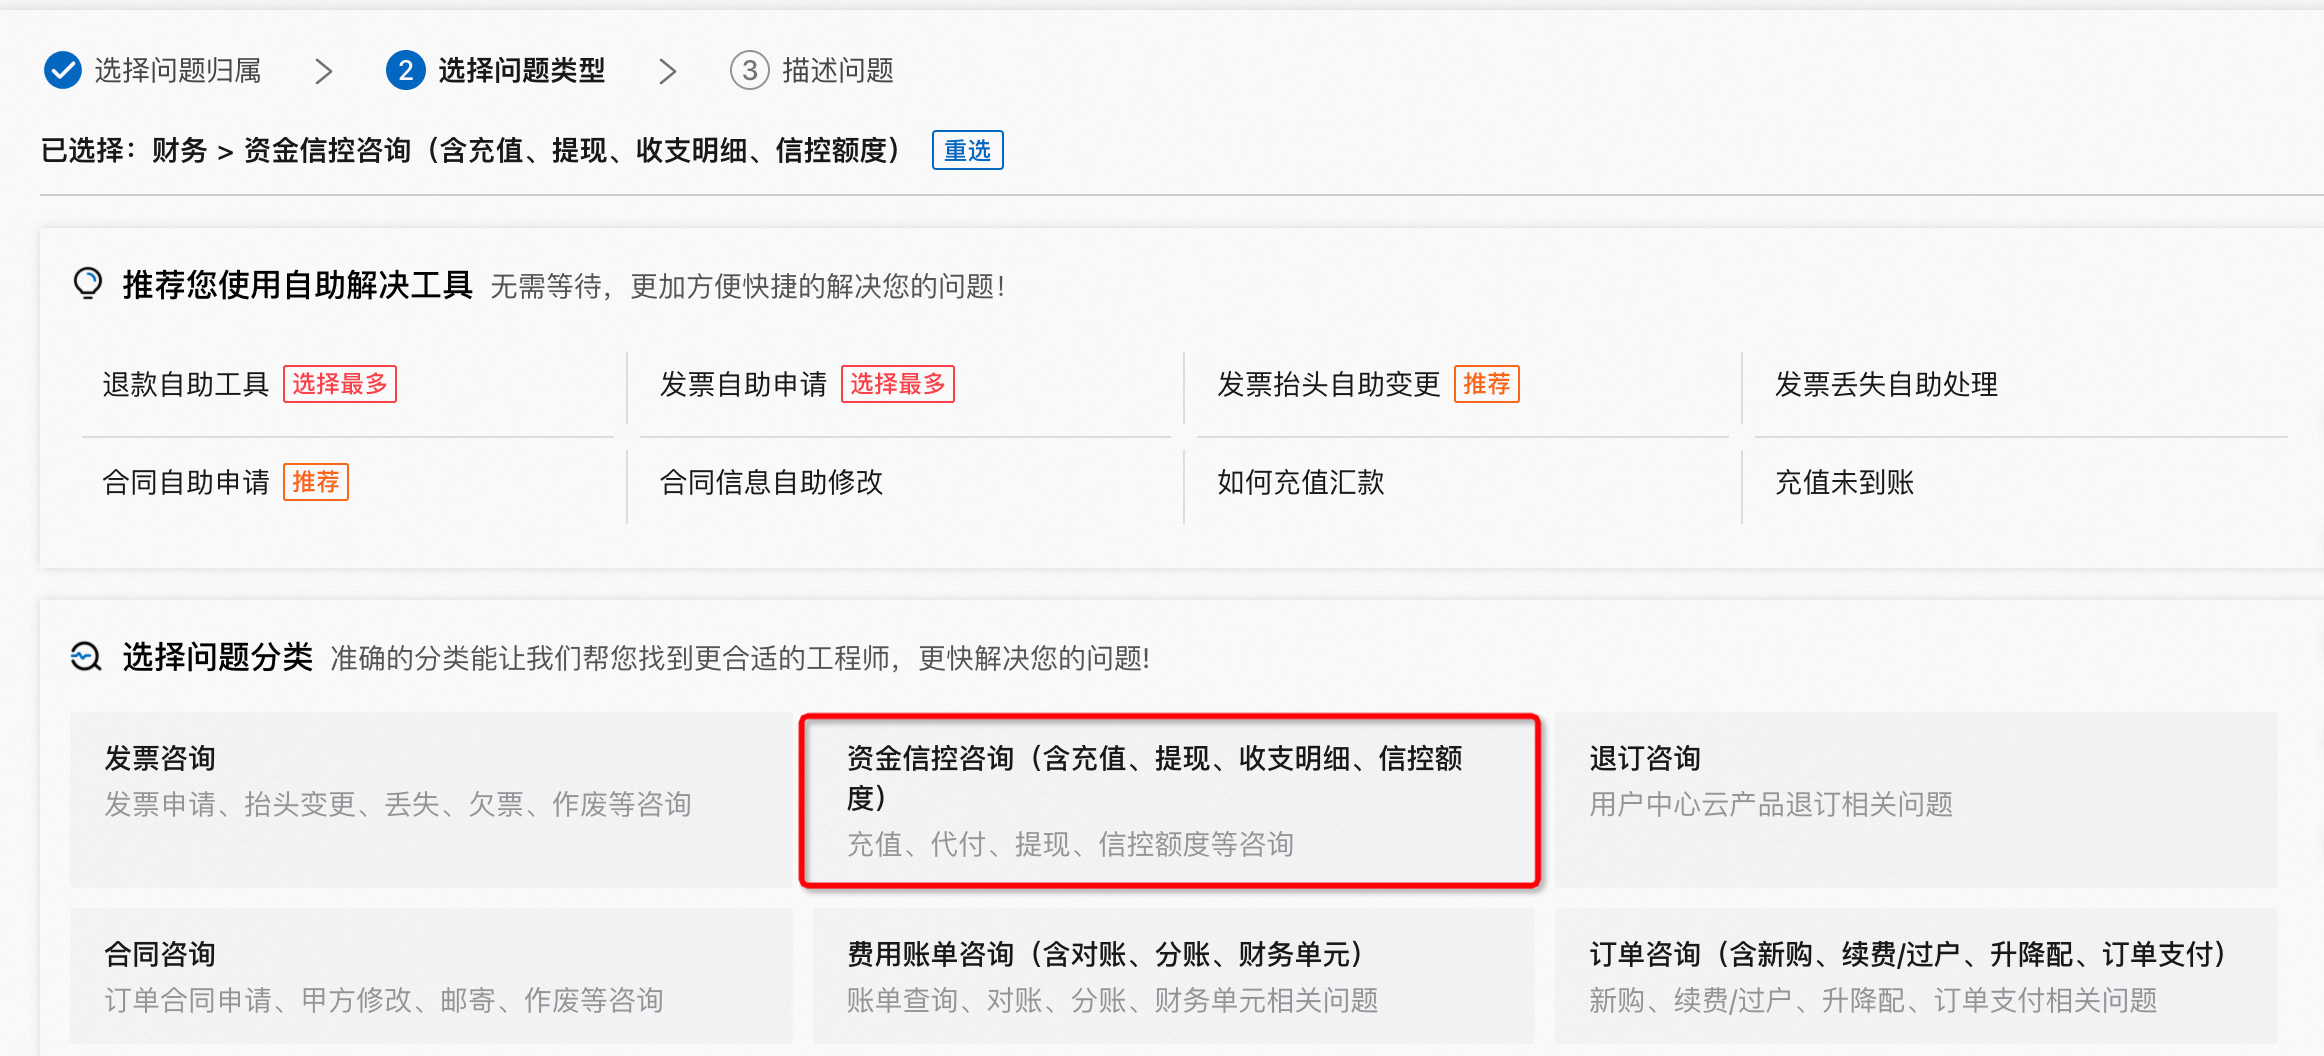This screenshot has width=2324, height=1056.
Task: Go back to step 选择问题归属
Action: (x=178, y=70)
